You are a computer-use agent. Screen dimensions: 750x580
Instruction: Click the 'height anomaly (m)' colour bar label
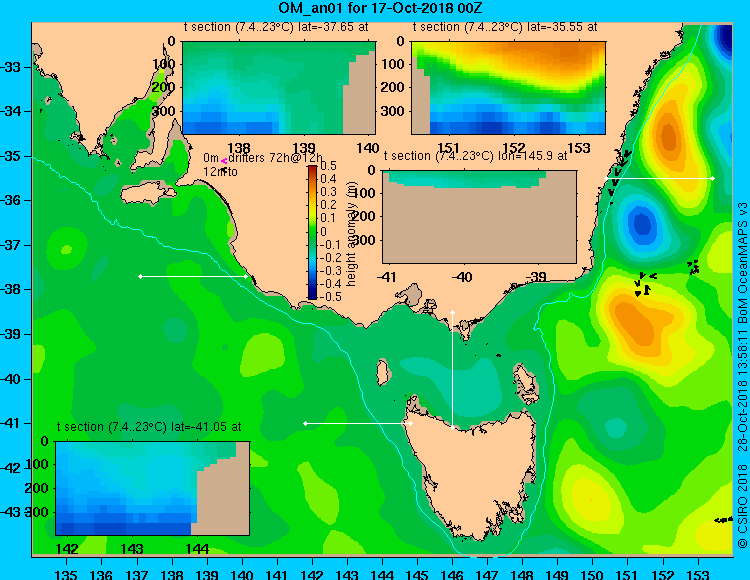(352, 234)
